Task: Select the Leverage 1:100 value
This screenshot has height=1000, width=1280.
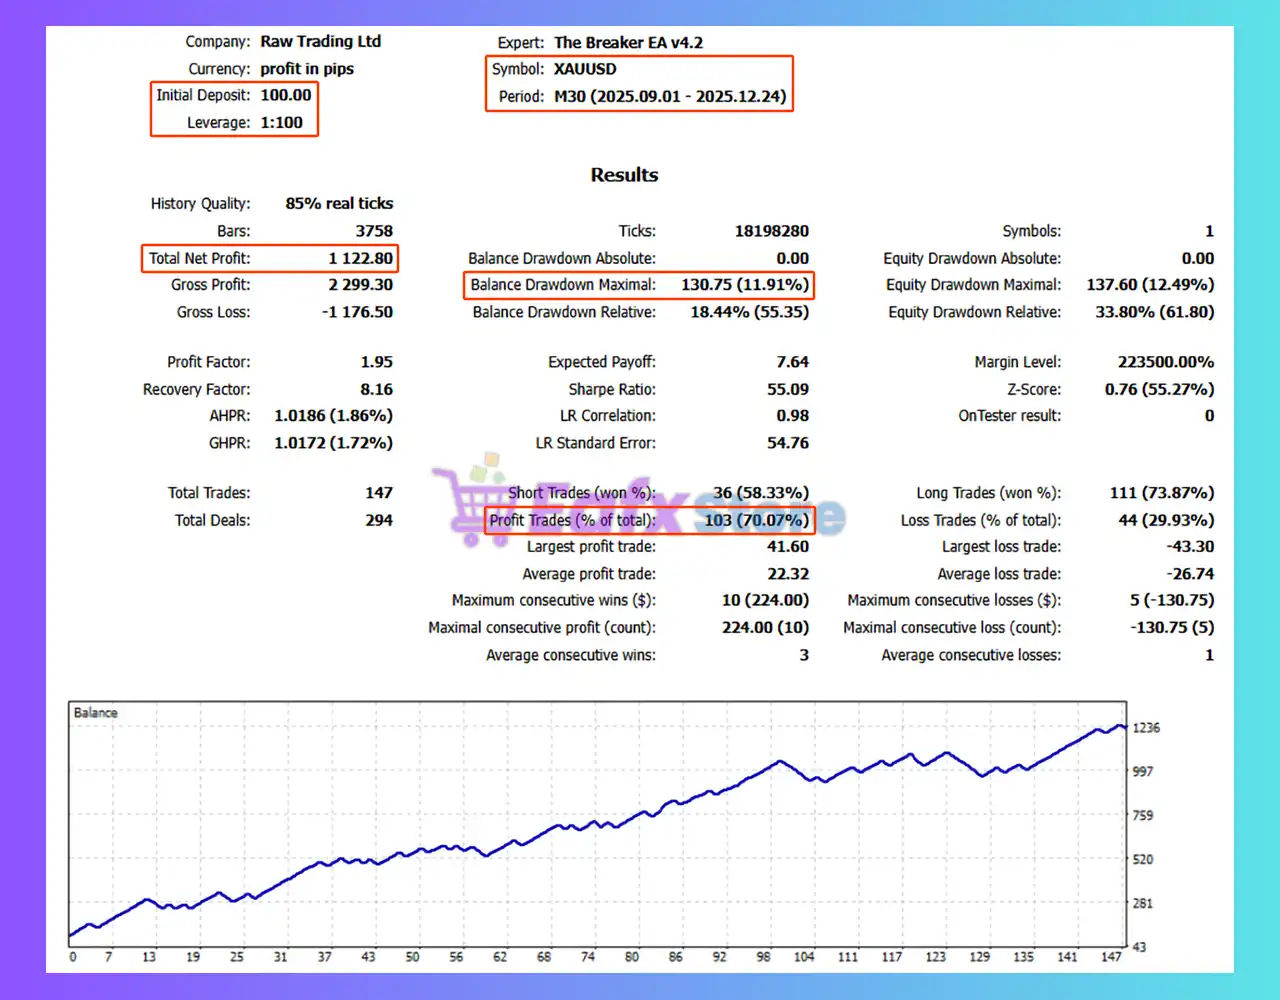Action: [x=281, y=122]
